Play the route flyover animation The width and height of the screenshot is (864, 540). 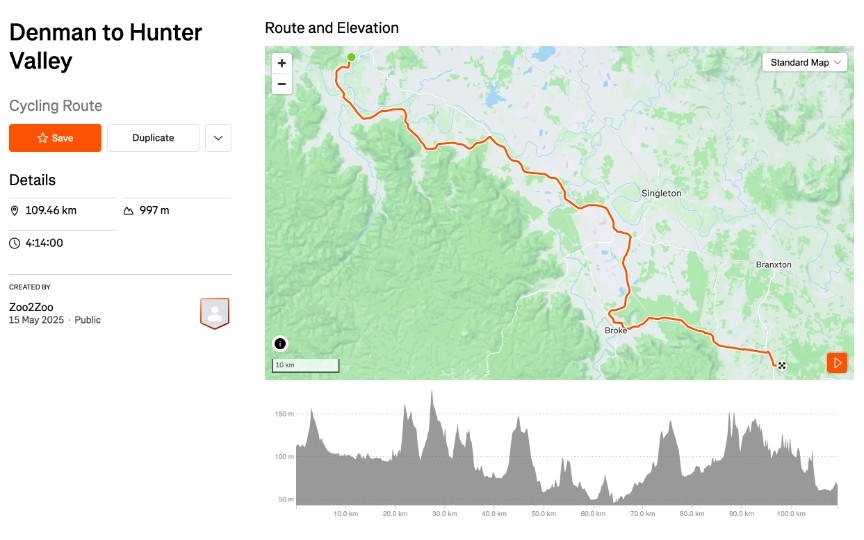tap(837, 362)
